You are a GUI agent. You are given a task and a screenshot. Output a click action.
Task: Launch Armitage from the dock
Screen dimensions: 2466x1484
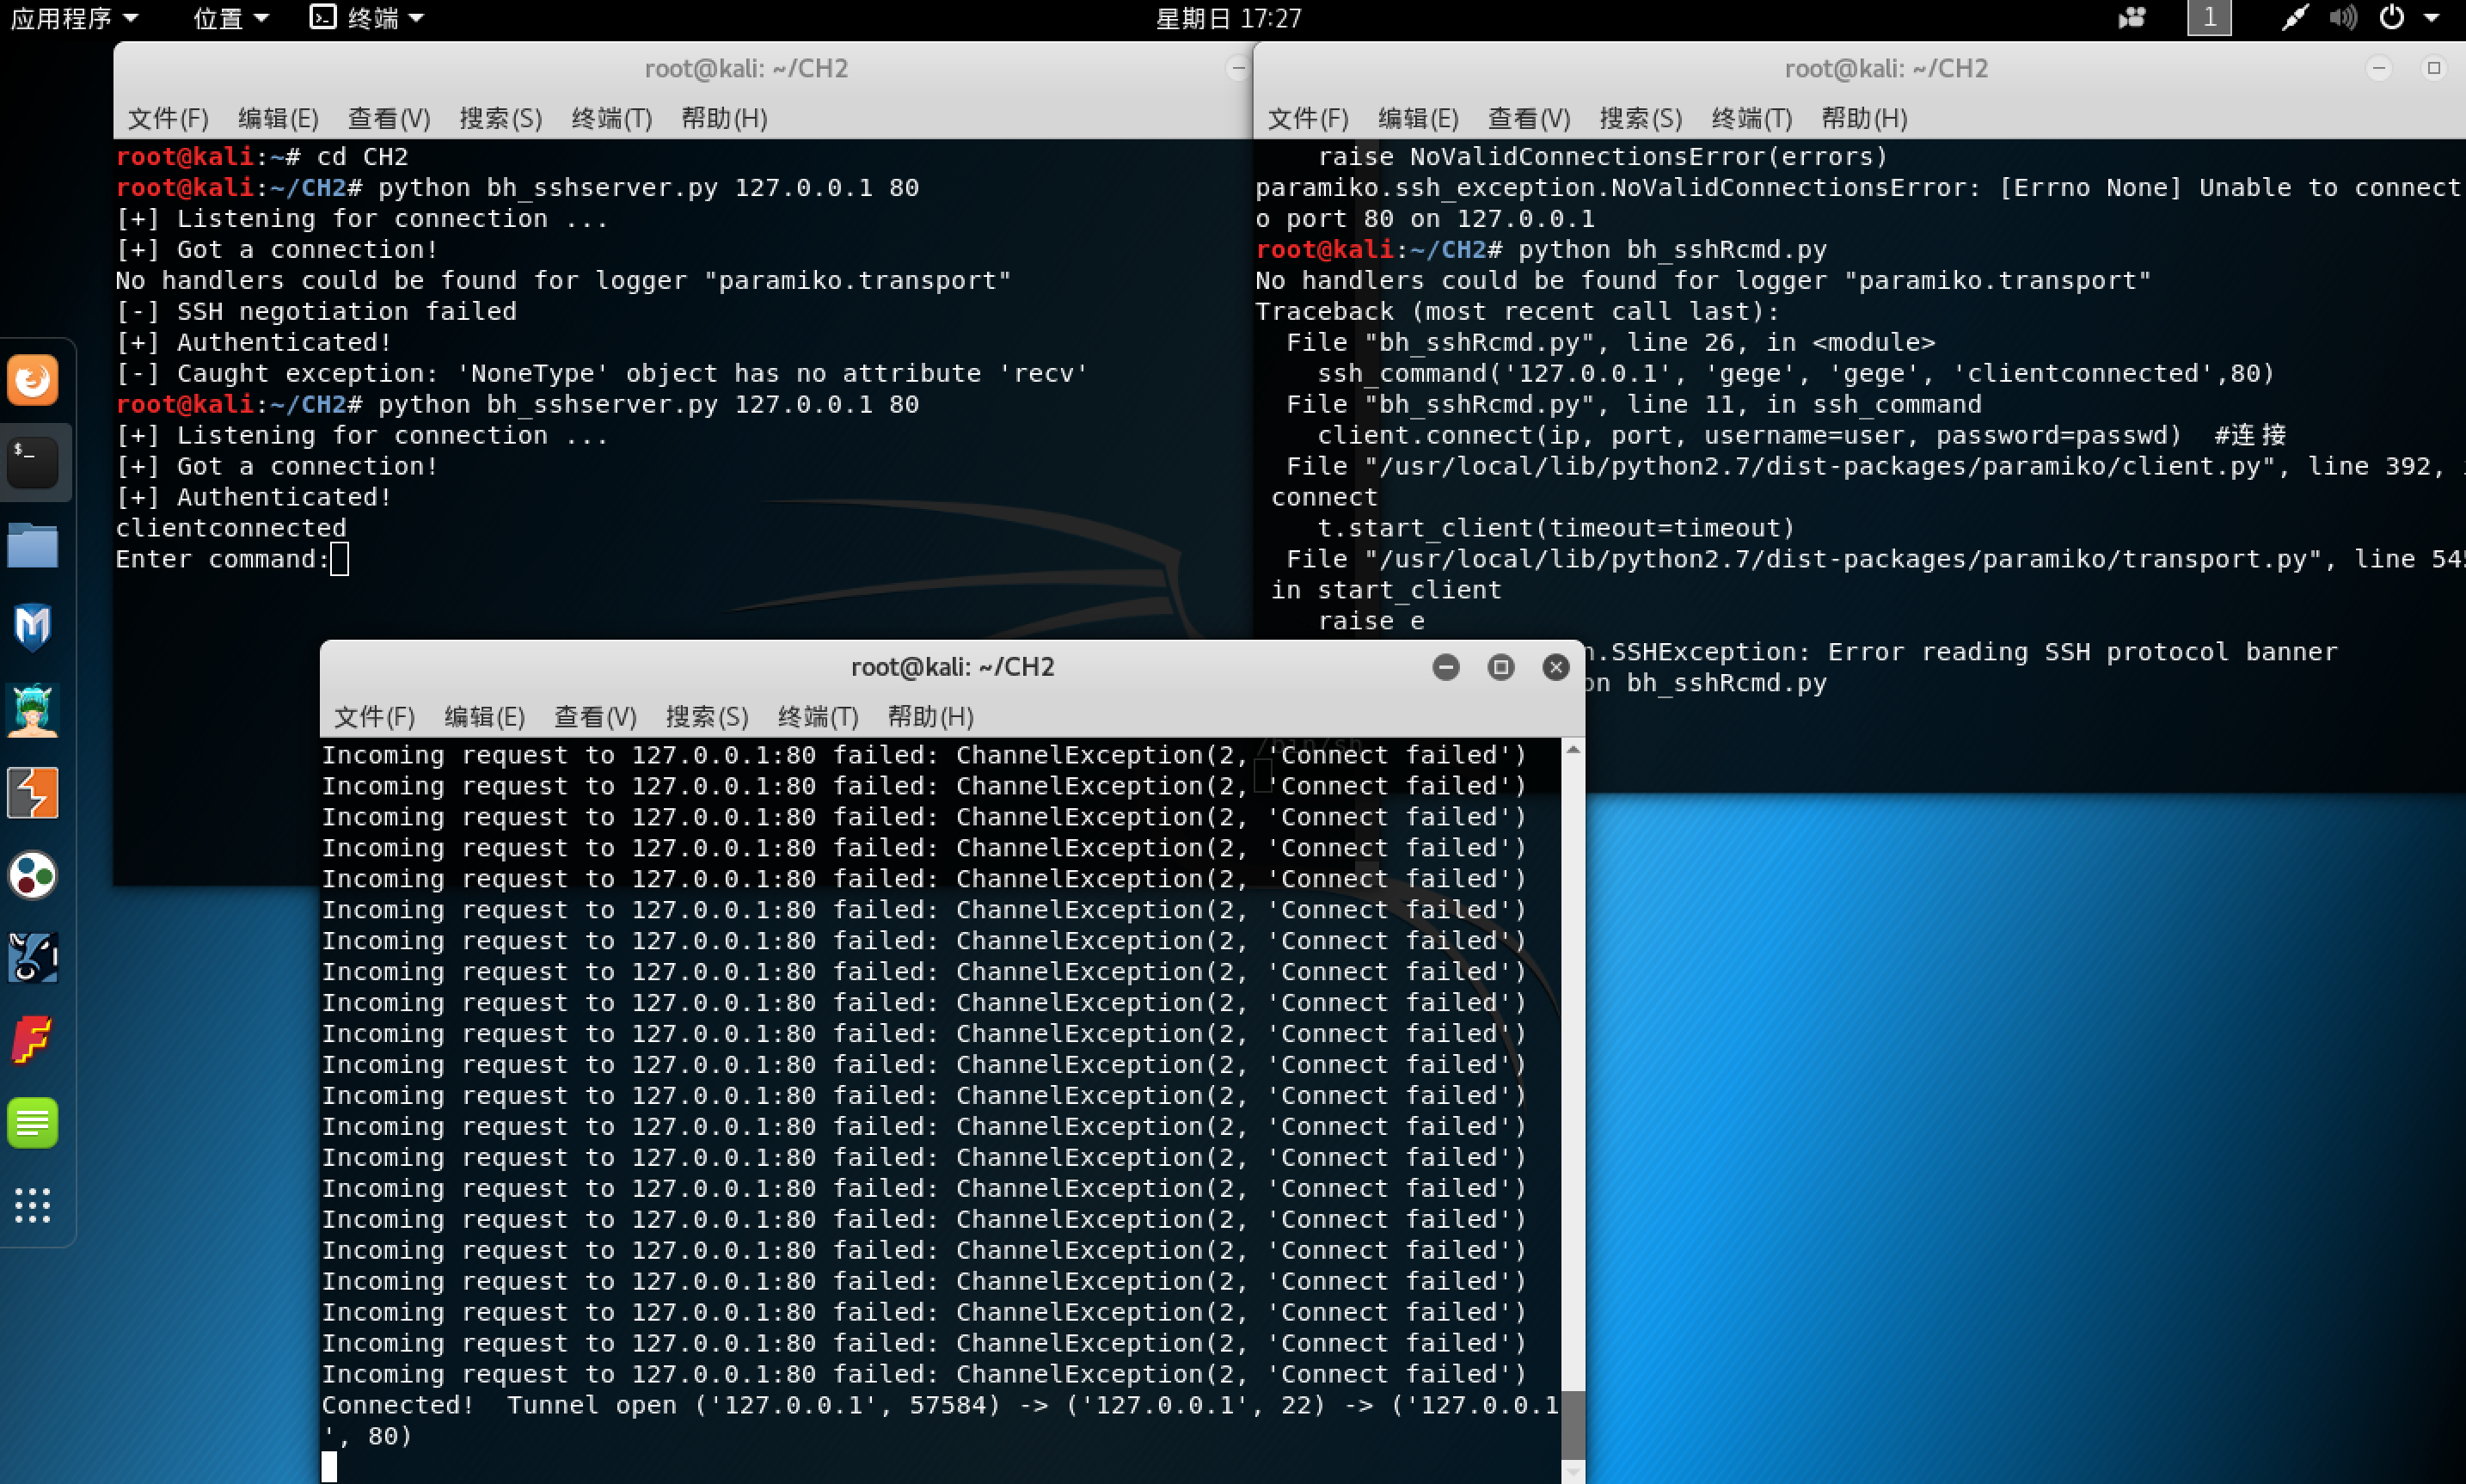pos(33,710)
